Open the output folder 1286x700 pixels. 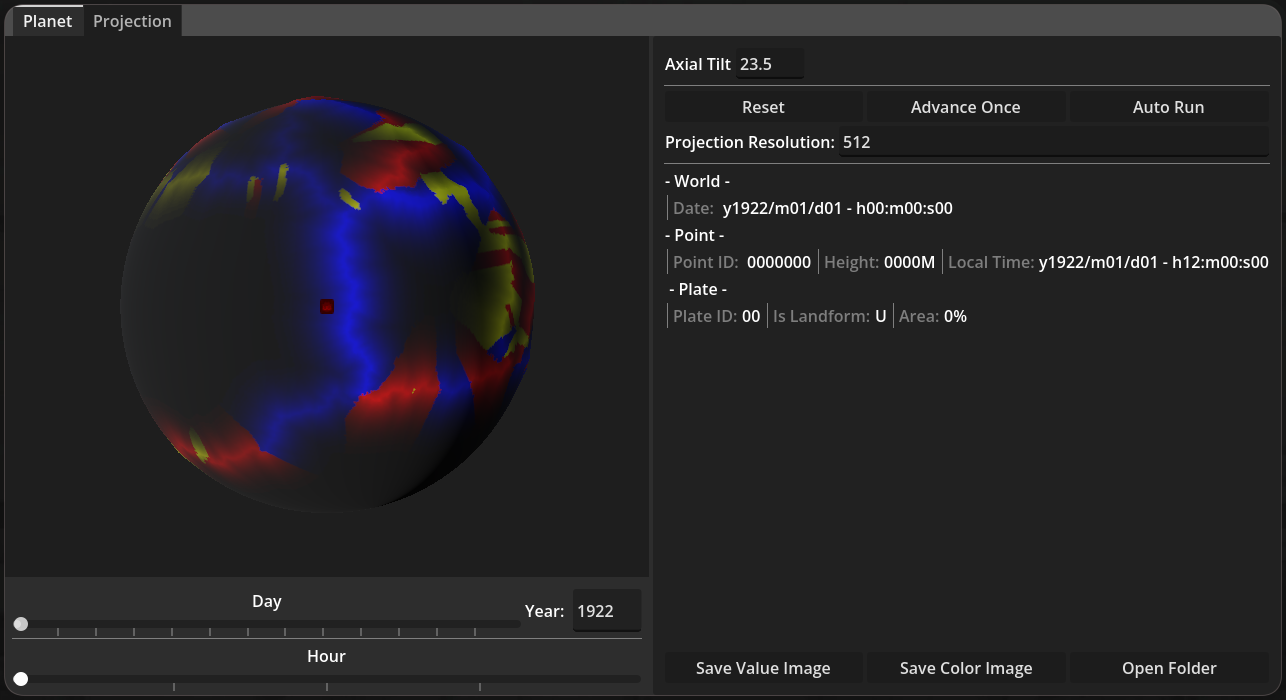tap(1168, 668)
